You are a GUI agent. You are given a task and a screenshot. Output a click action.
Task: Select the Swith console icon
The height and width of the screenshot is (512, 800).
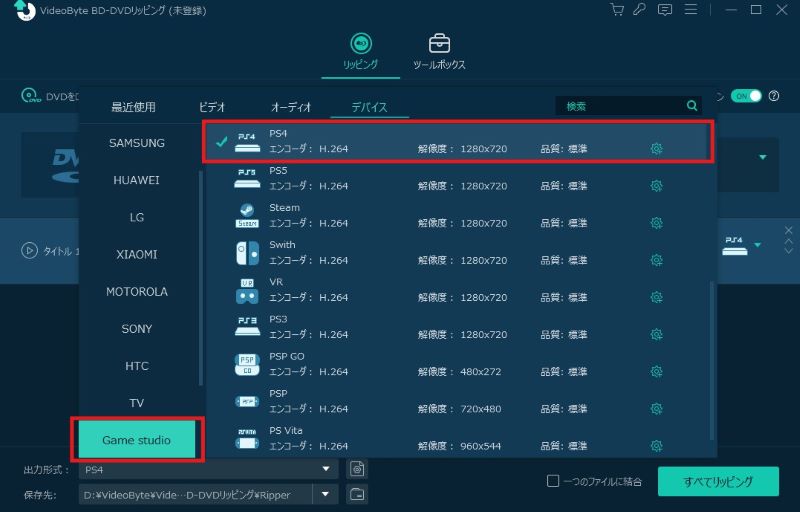pyautogui.click(x=247, y=253)
